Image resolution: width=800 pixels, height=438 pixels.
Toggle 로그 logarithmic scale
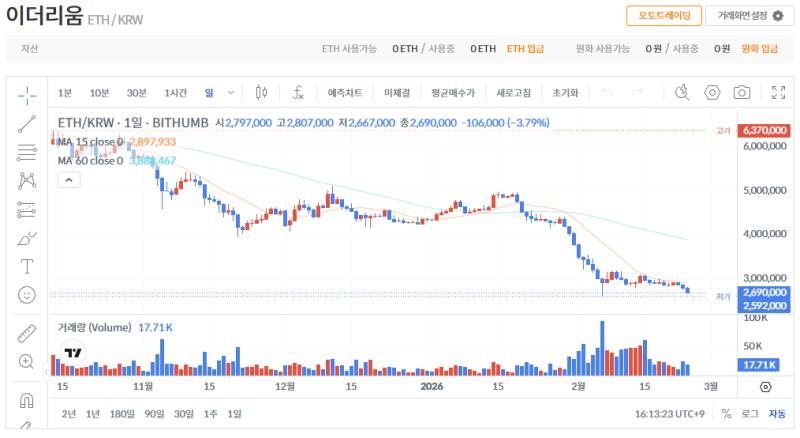pyautogui.click(x=750, y=414)
